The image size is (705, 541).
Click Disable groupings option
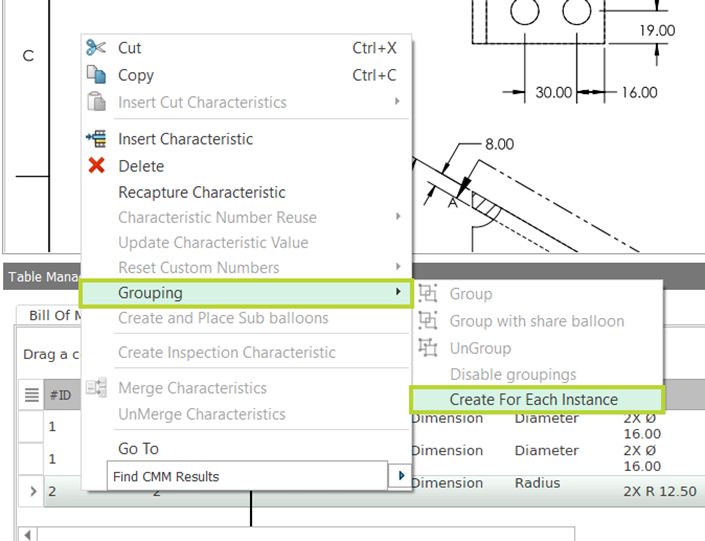point(513,374)
